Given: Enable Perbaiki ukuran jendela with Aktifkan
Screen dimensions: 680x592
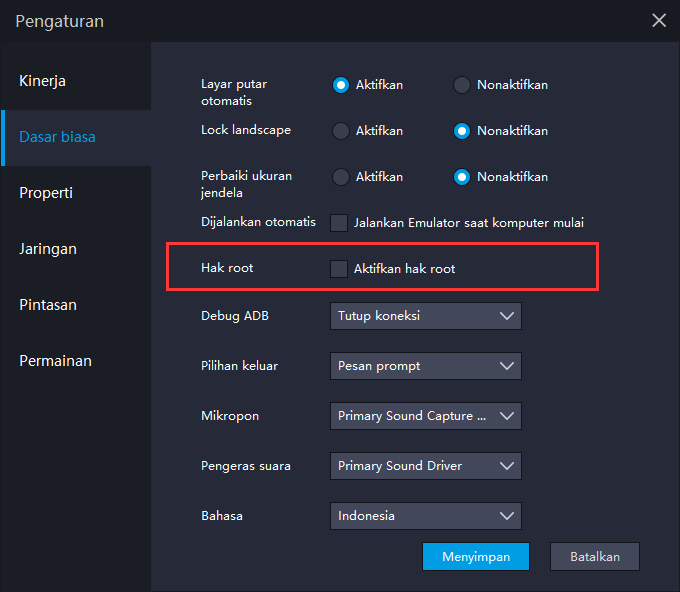Looking at the screenshot, I should [340, 177].
